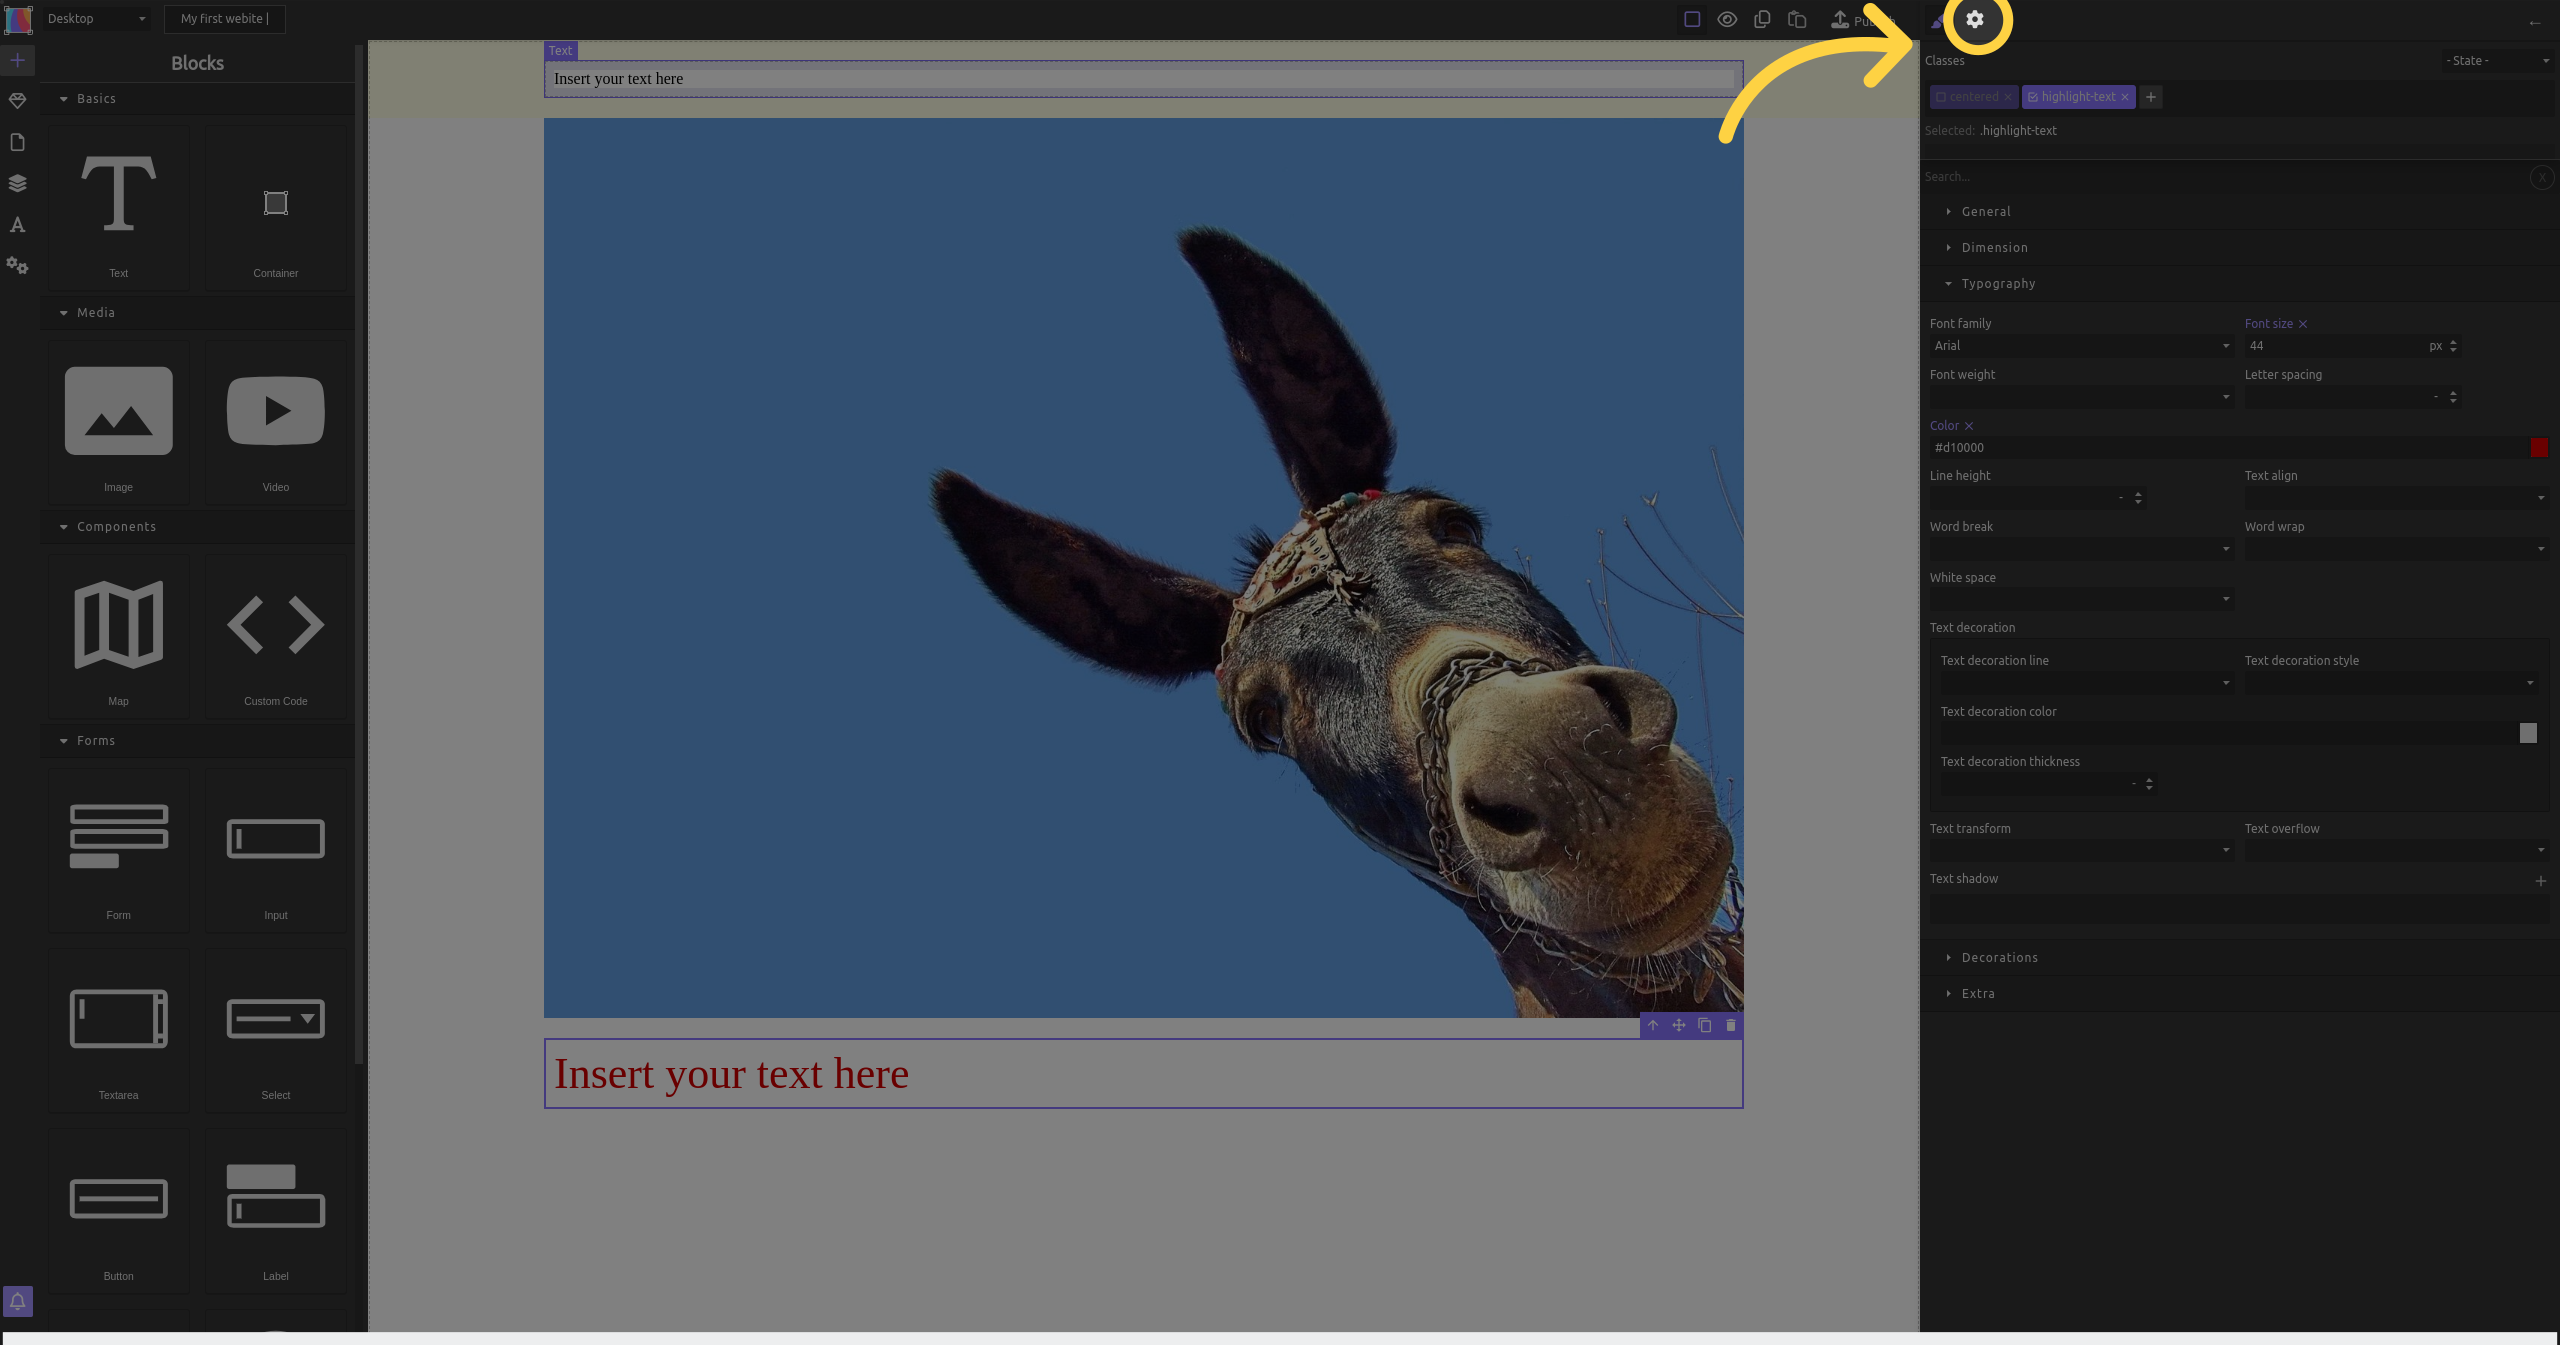Click the copy icon in top toolbar
The width and height of the screenshot is (2560, 1345).
click(x=1762, y=19)
